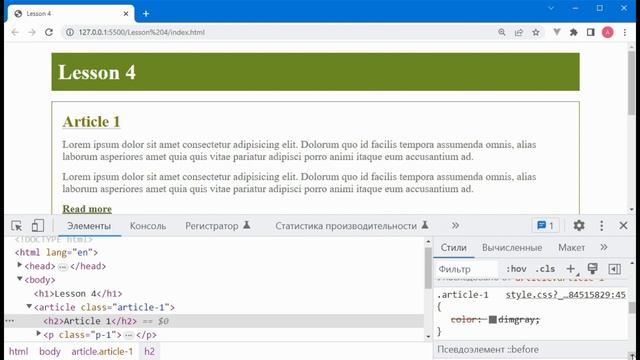
Task: Toggle the .cls classes panel
Action: tap(545, 269)
